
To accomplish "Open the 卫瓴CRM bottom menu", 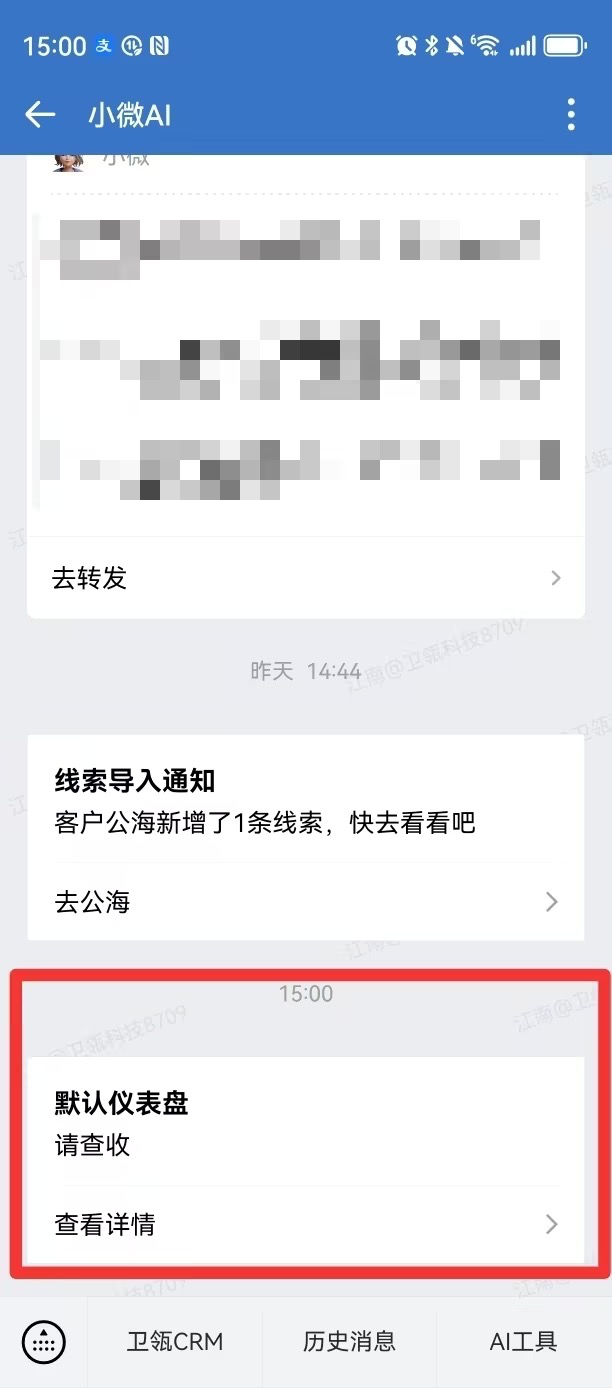I will pyautogui.click(x=174, y=1341).
